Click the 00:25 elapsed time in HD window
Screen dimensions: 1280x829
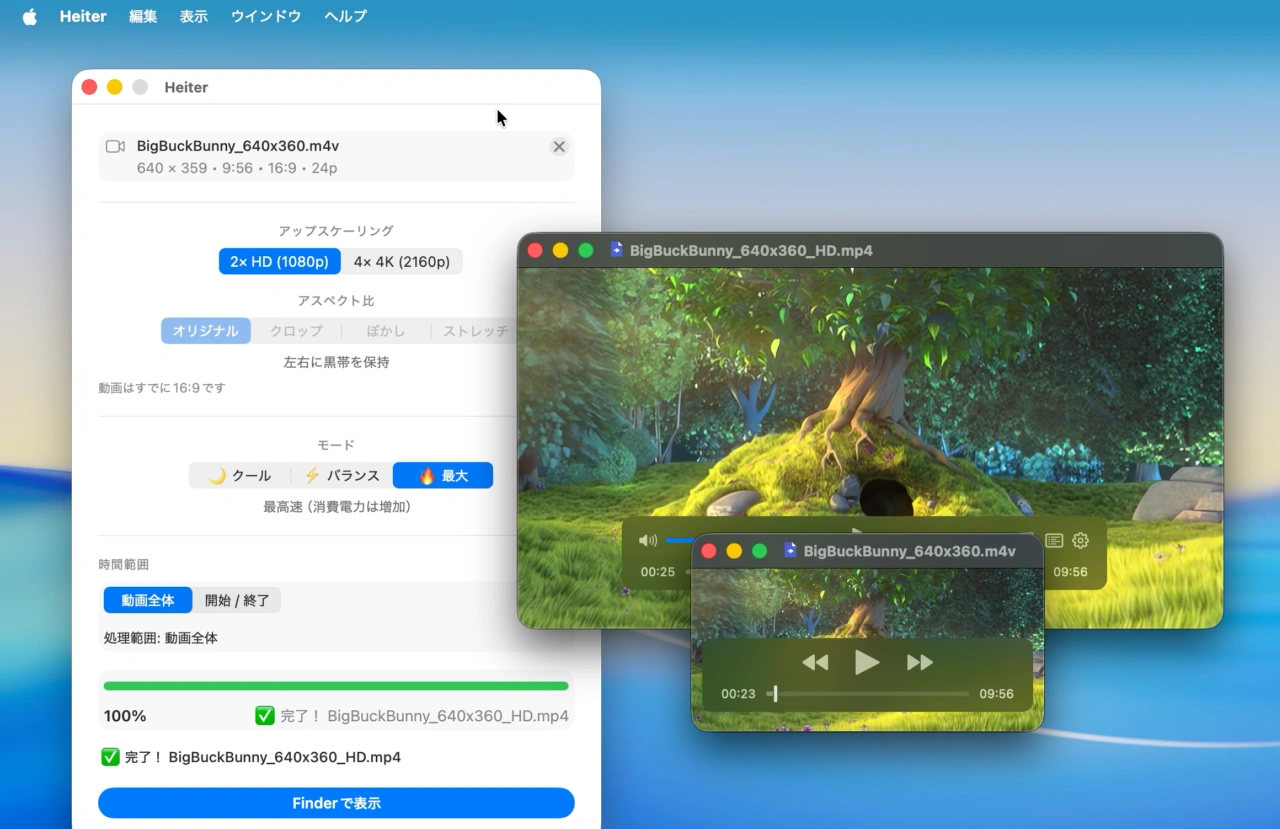[658, 572]
